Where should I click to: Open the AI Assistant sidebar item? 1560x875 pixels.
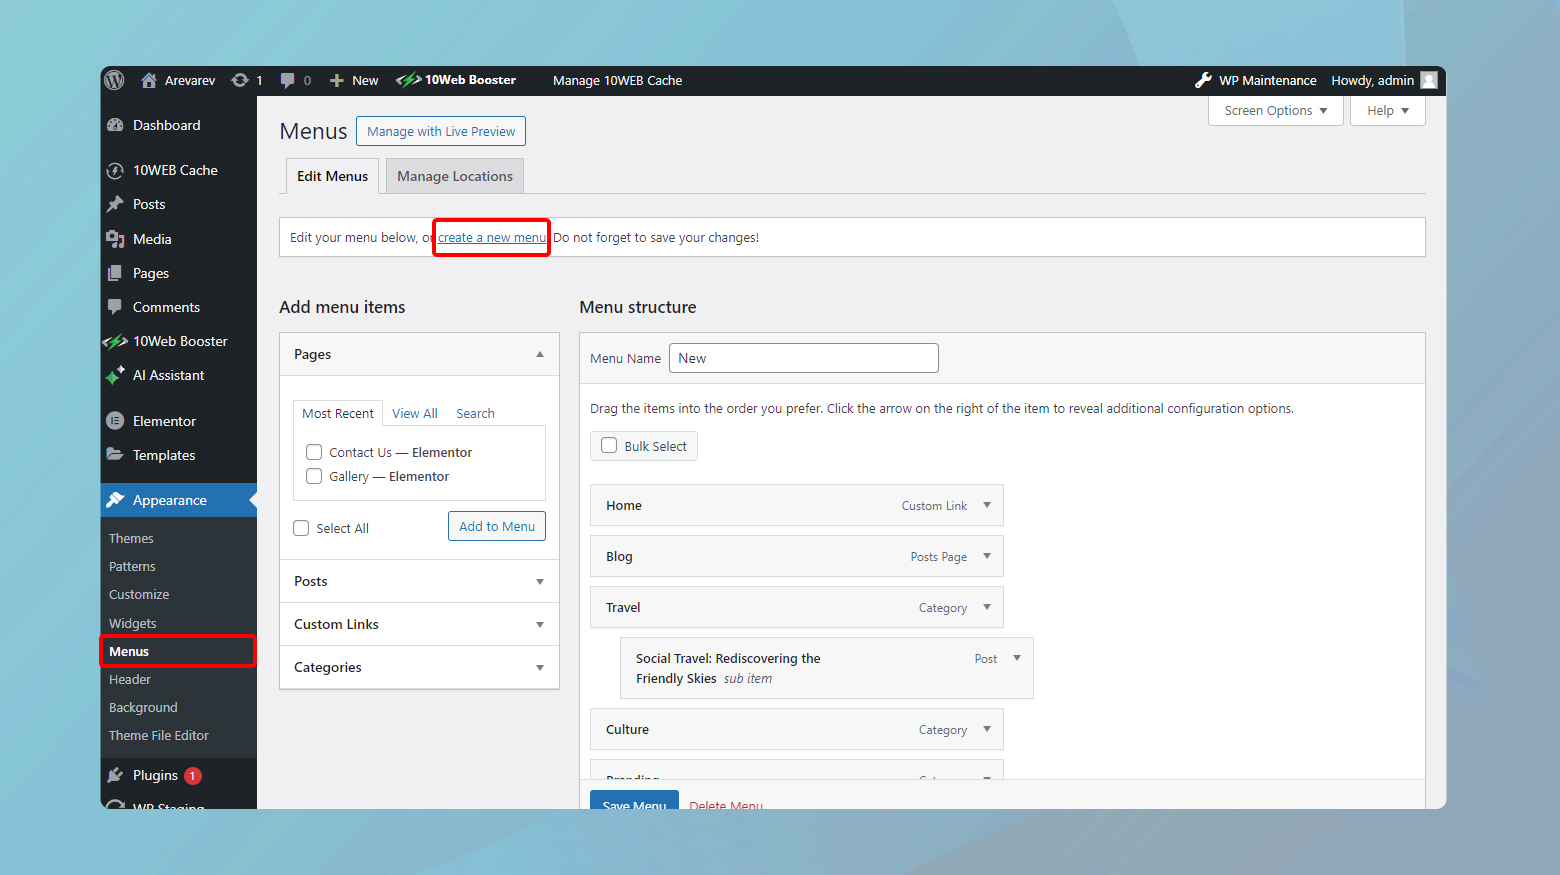tap(168, 375)
